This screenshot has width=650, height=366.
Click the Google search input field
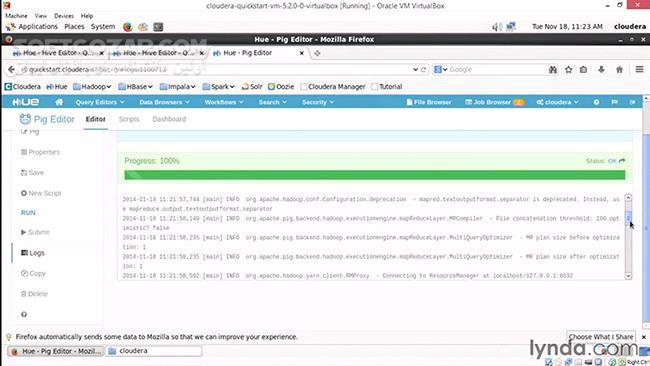tap(497, 70)
